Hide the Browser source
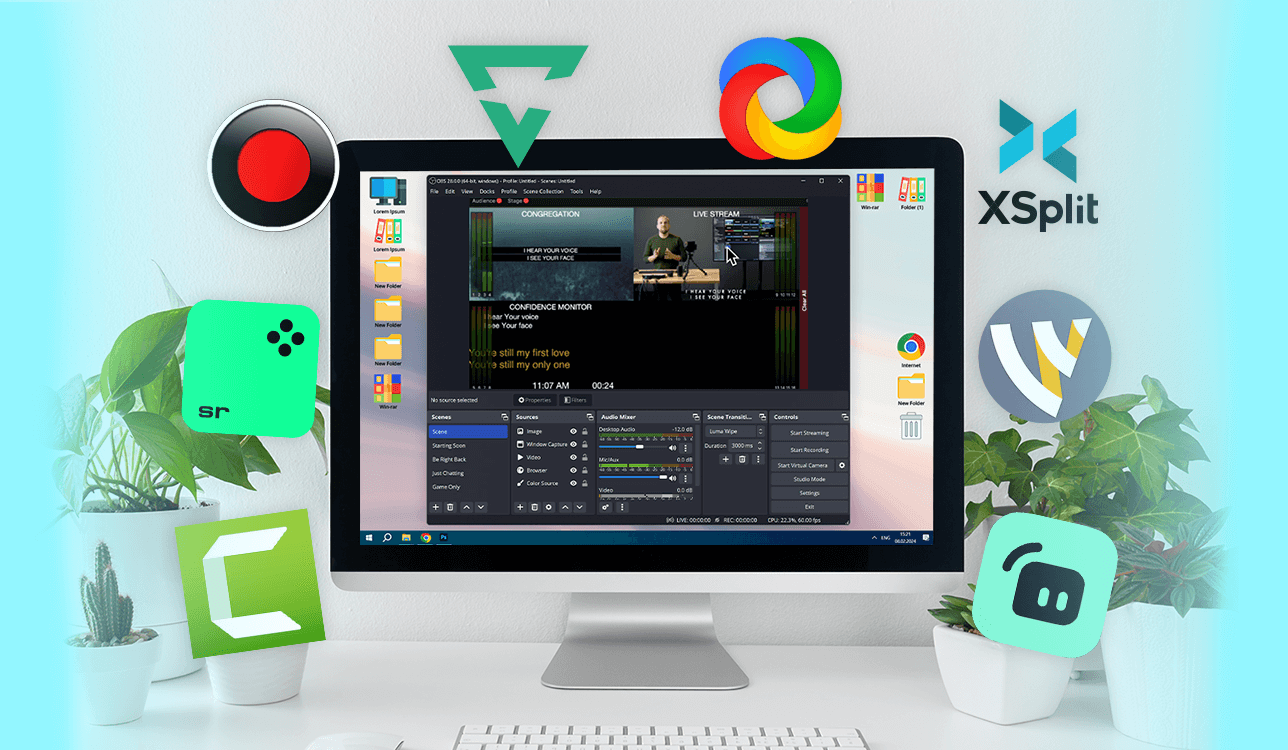 [x=573, y=470]
